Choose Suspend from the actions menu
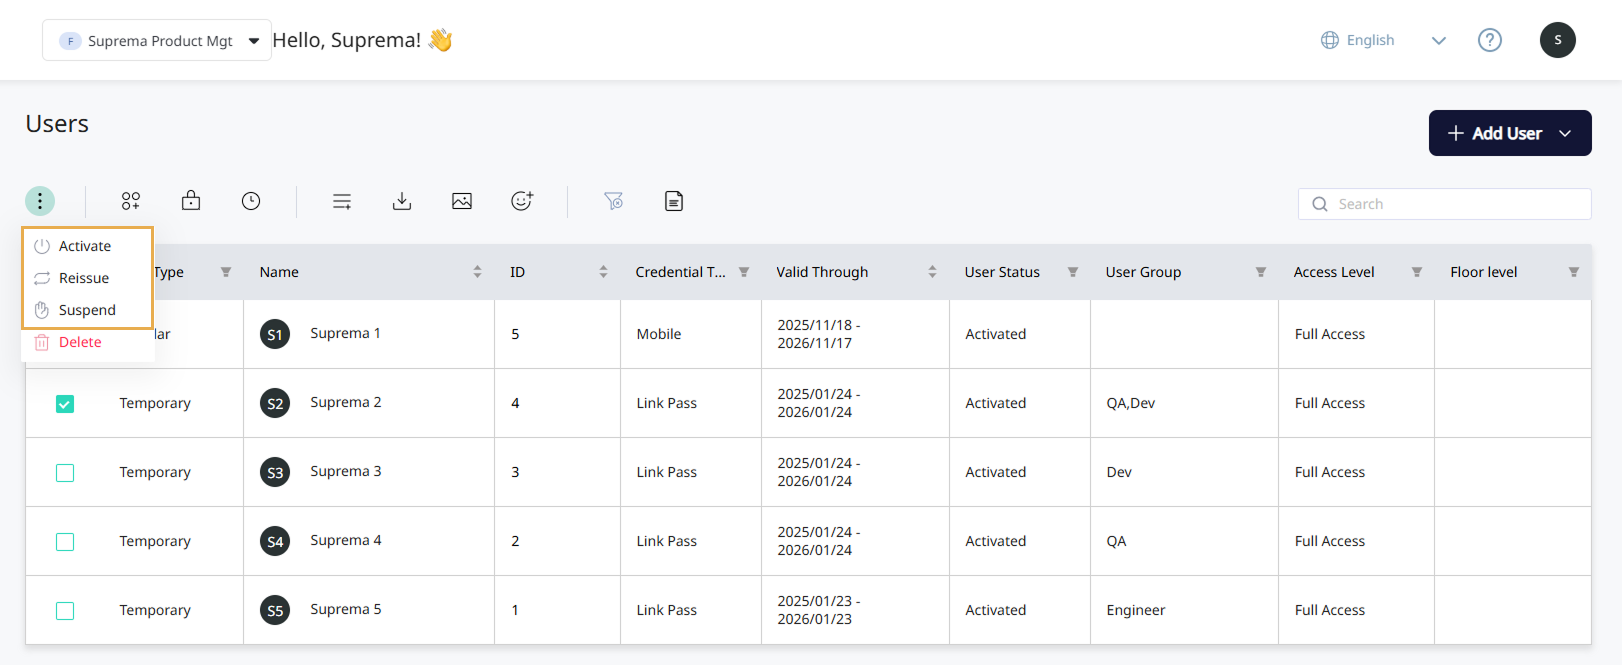Viewport: 1622px width, 665px height. point(87,310)
